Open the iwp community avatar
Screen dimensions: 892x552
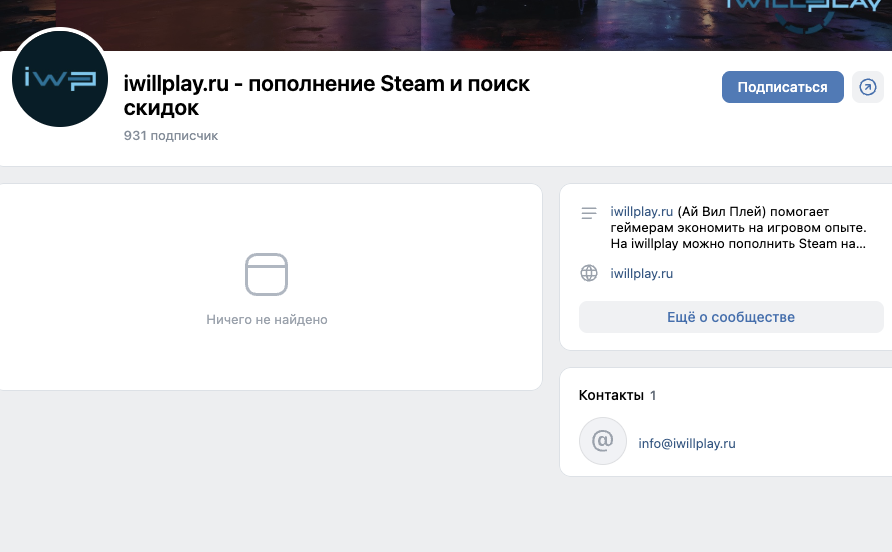pyautogui.click(x=60, y=79)
